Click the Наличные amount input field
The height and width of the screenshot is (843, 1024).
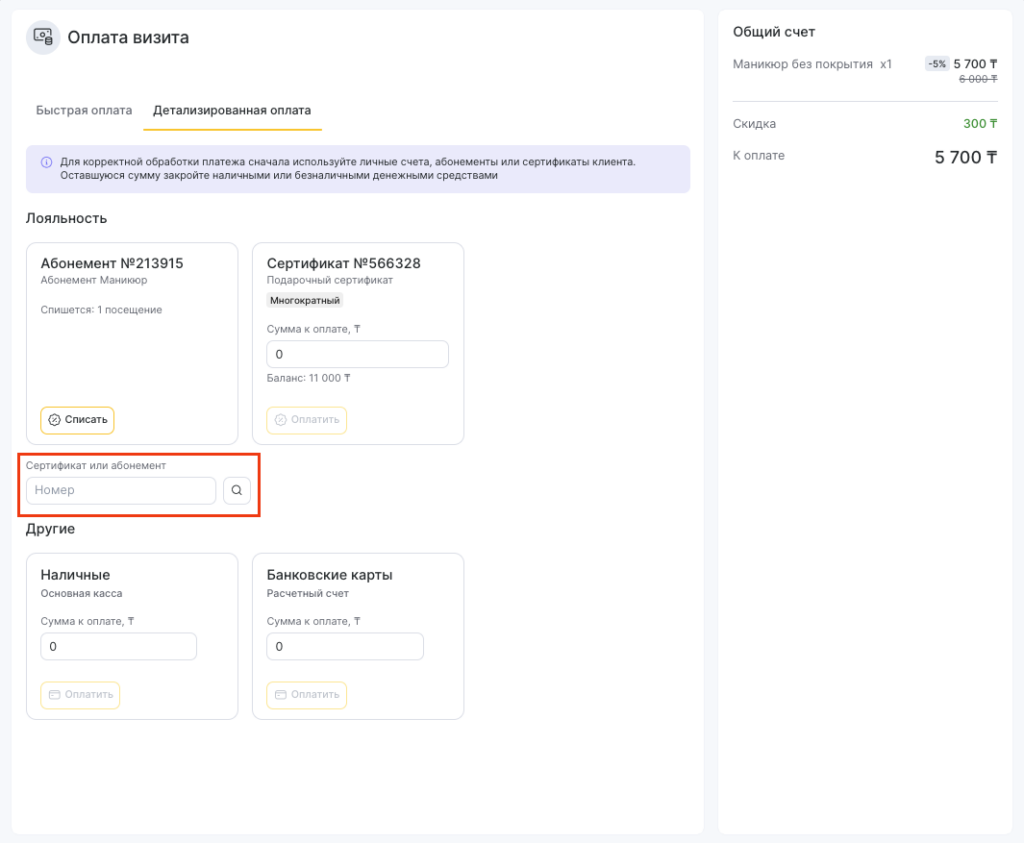pos(118,647)
